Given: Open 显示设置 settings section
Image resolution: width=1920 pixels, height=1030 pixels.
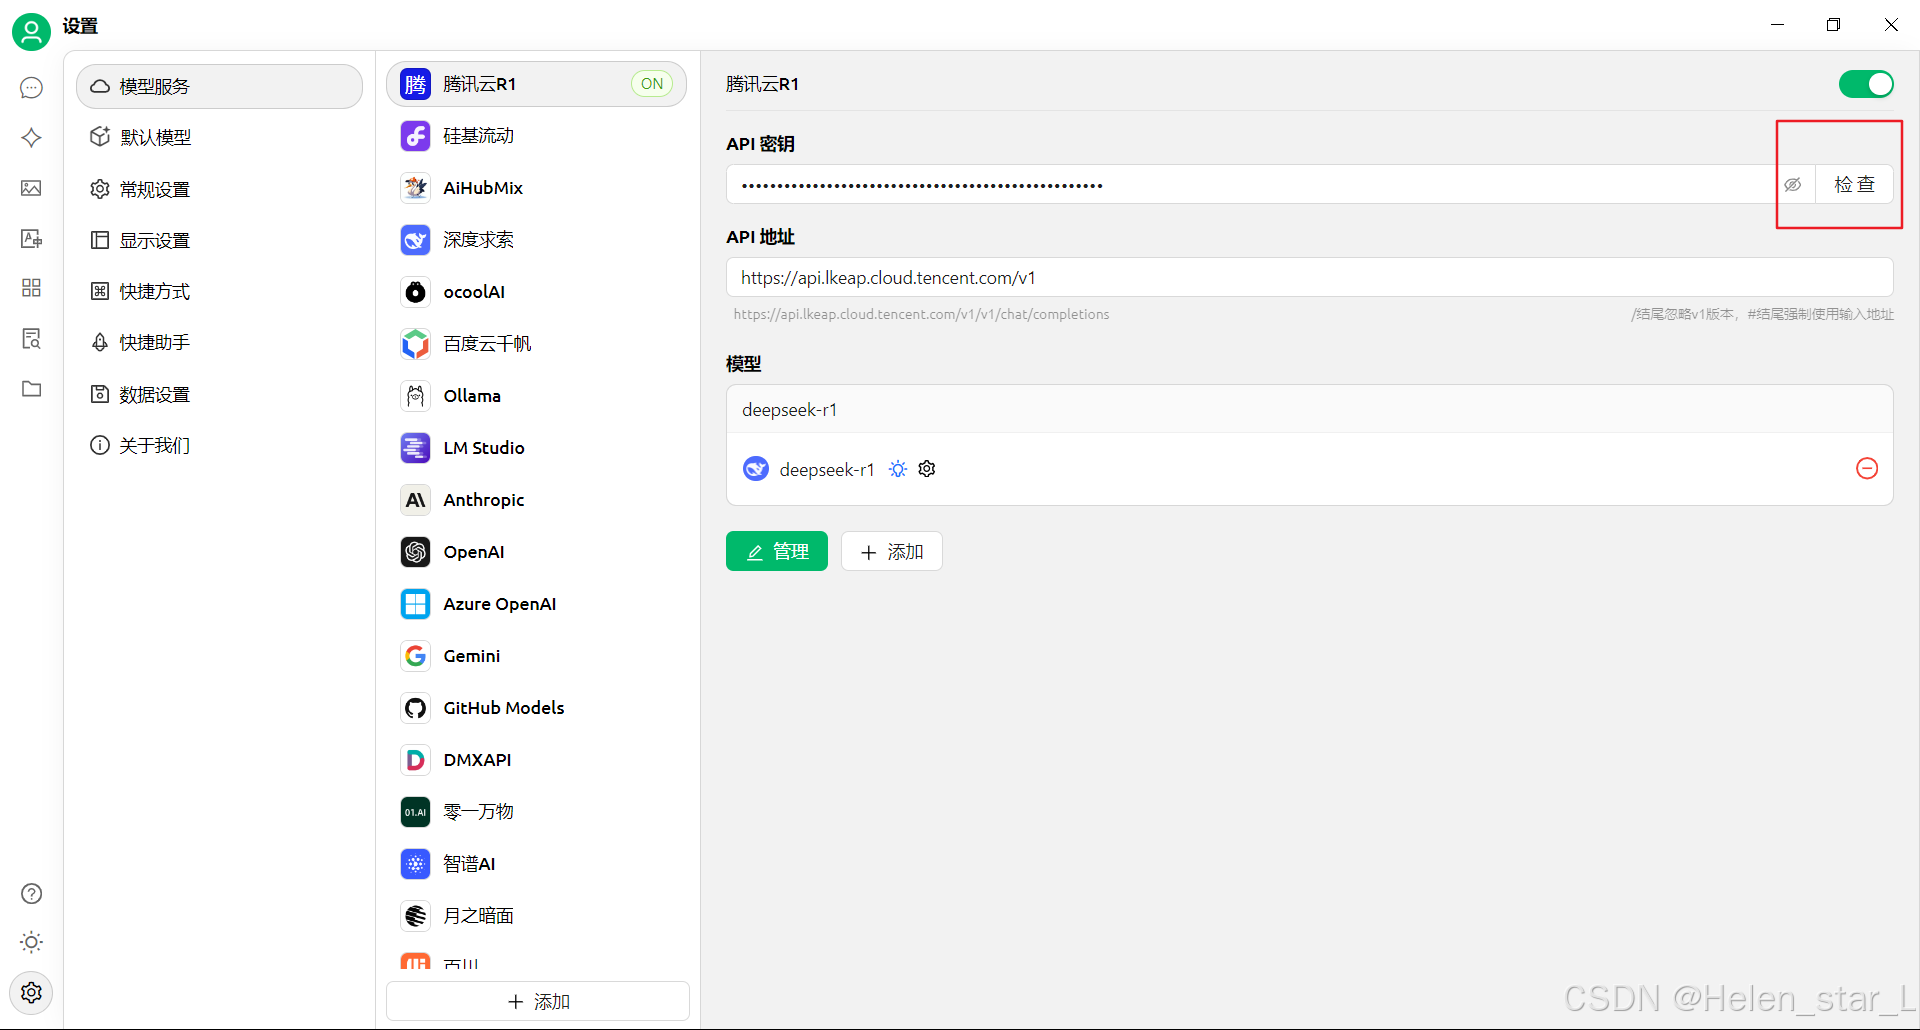Looking at the screenshot, I should click(219, 240).
